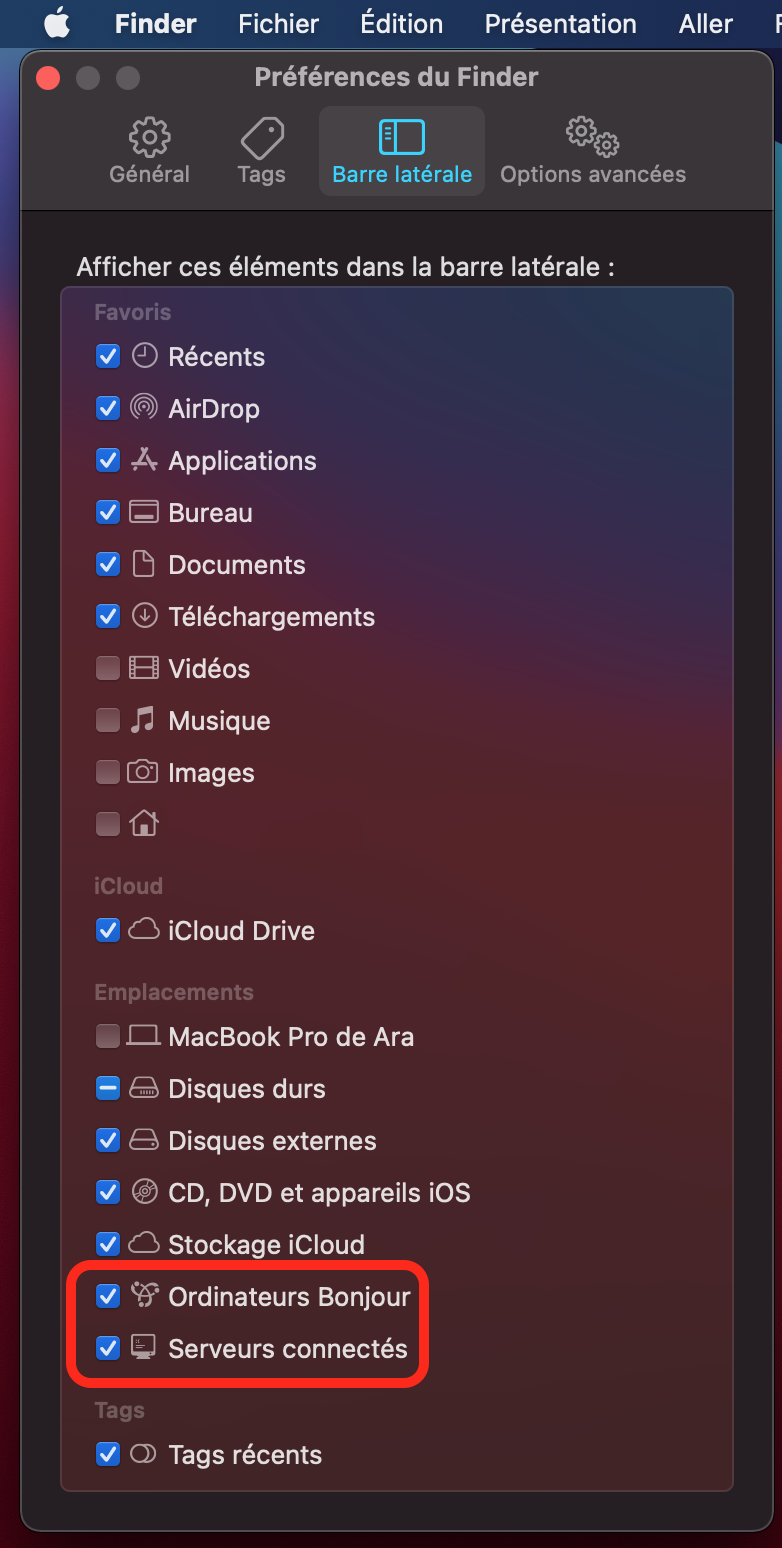The width and height of the screenshot is (782, 1548).
Task: Click the AirDrop radar icon
Action: tap(144, 408)
